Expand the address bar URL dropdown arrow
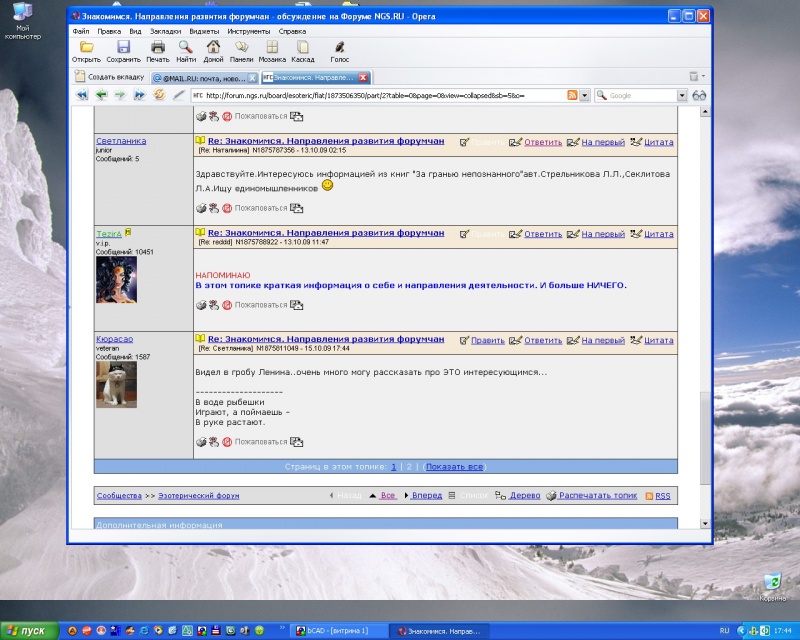Viewport: 800px width, 640px height. tap(584, 95)
